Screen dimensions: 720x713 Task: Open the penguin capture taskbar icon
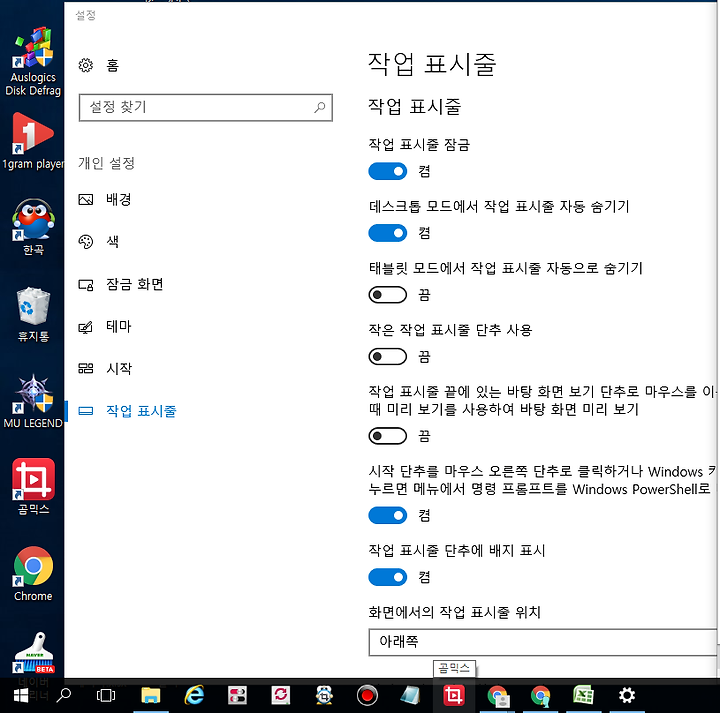(324, 696)
